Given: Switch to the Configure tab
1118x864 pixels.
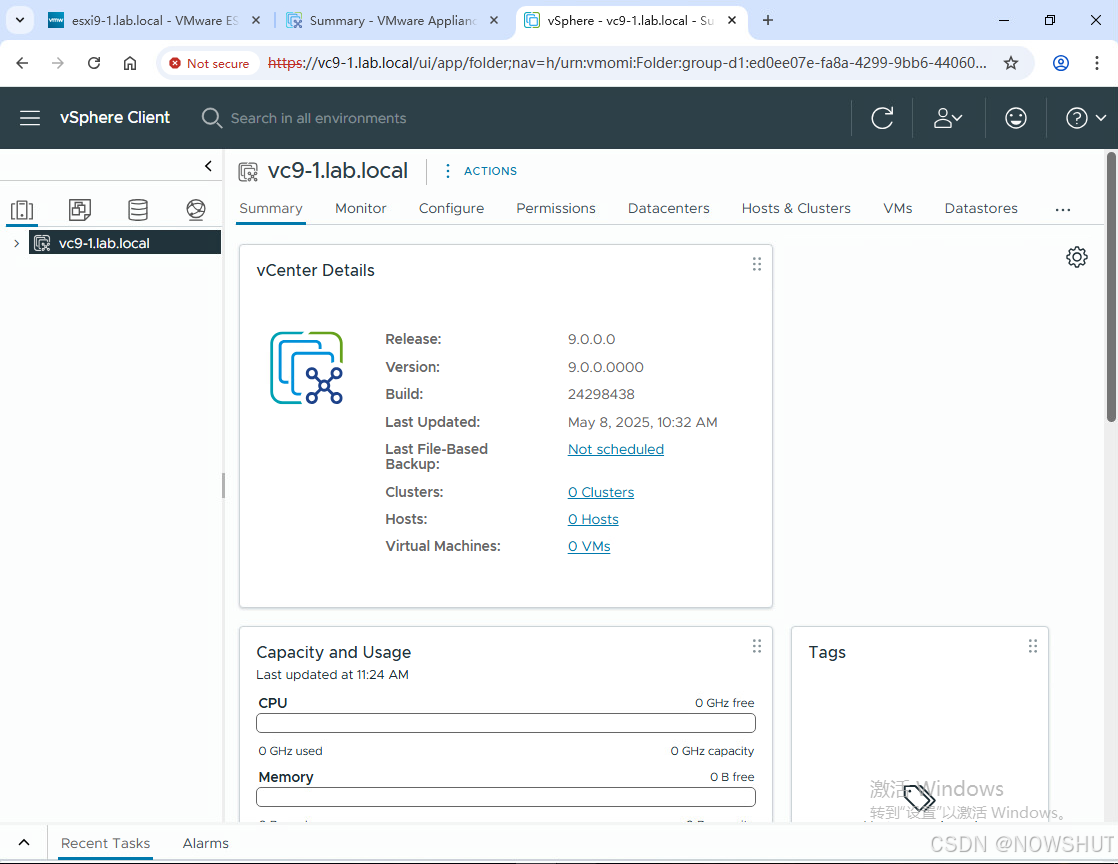Looking at the screenshot, I should tap(451, 208).
